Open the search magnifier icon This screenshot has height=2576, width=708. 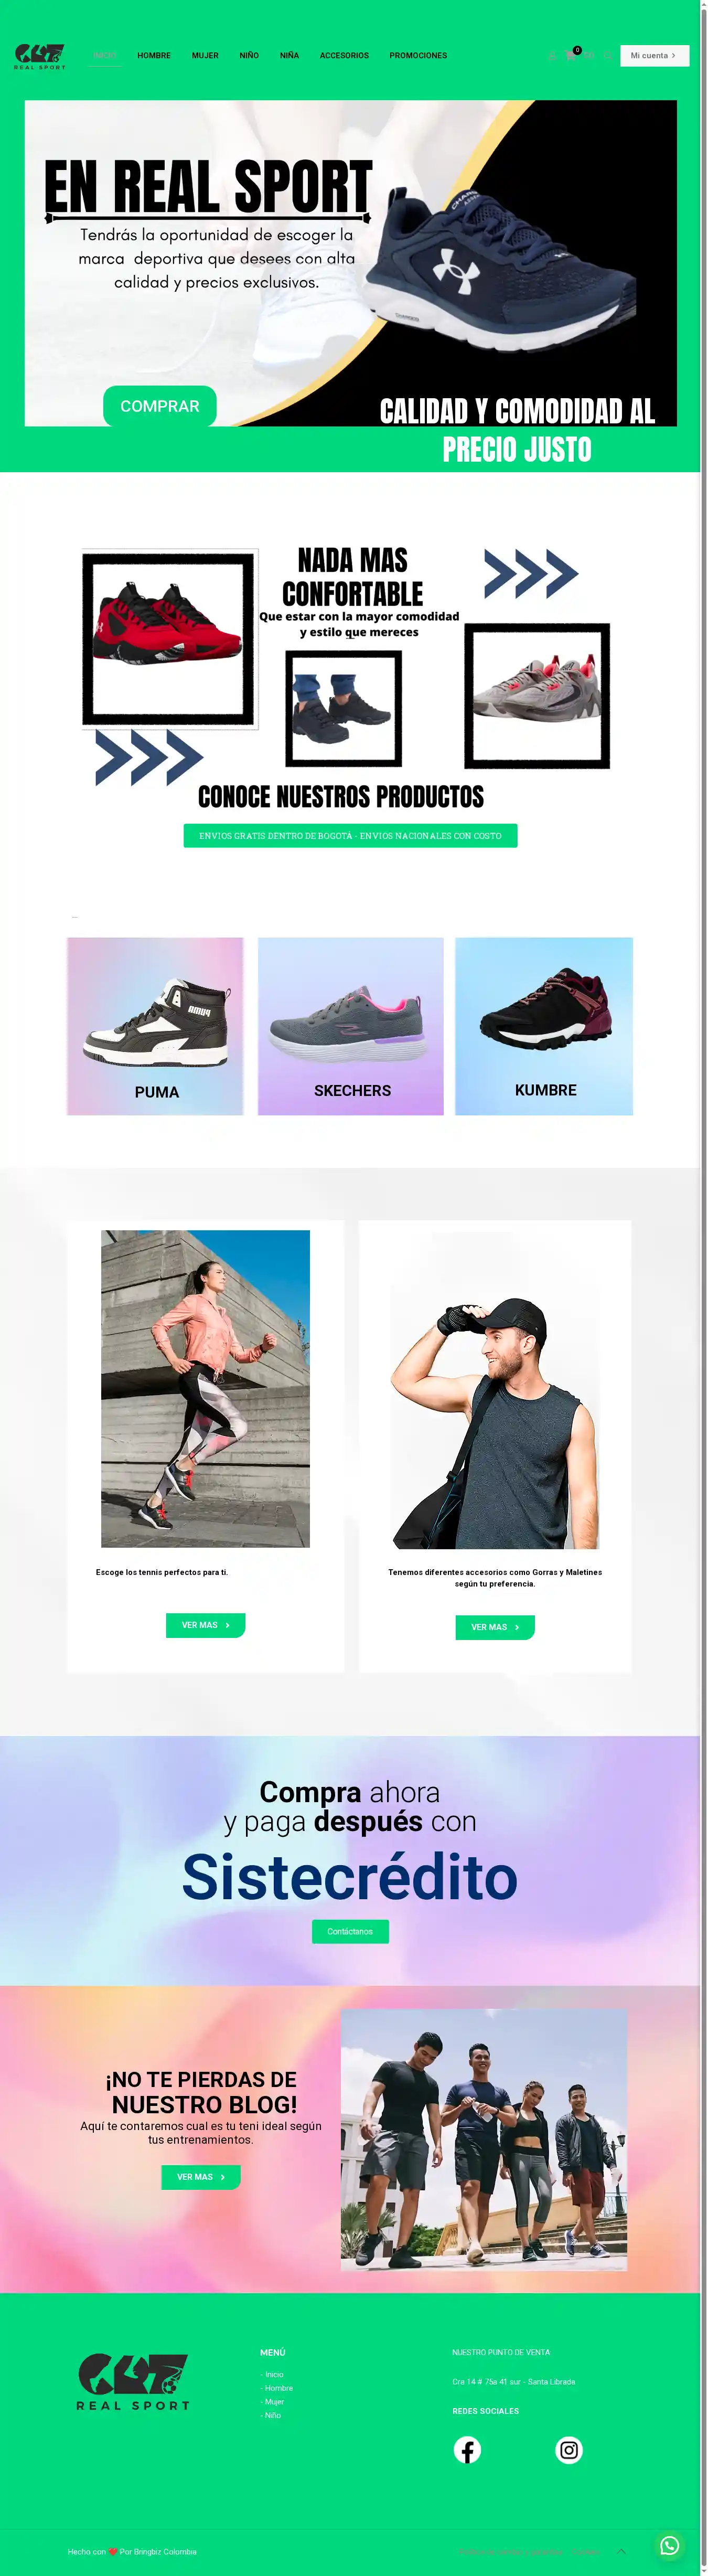(608, 56)
